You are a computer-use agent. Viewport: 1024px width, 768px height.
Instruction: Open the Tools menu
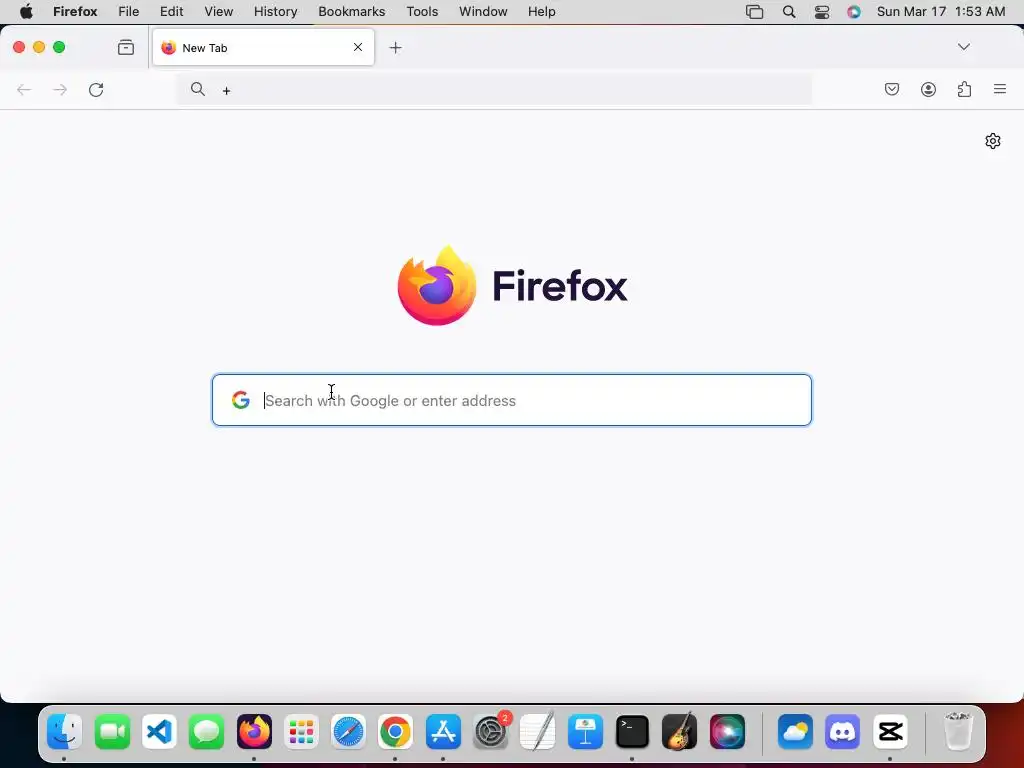423,12
